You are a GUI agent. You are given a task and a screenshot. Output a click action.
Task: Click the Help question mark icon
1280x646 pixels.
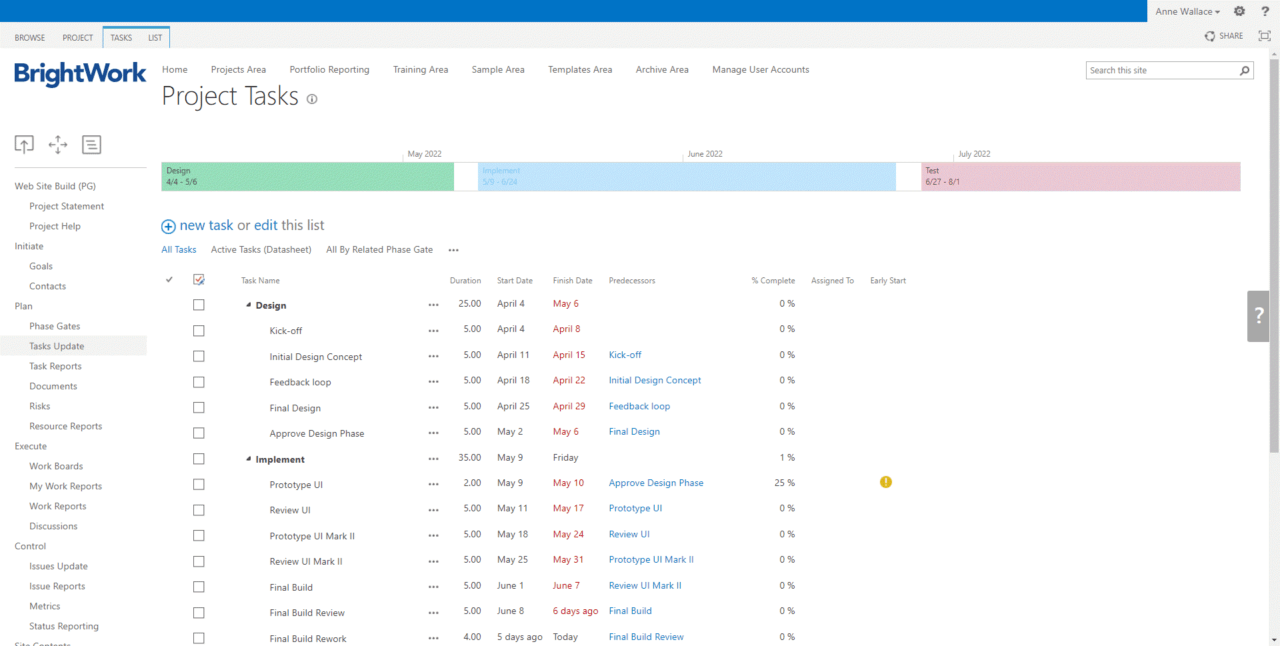click(1265, 11)
